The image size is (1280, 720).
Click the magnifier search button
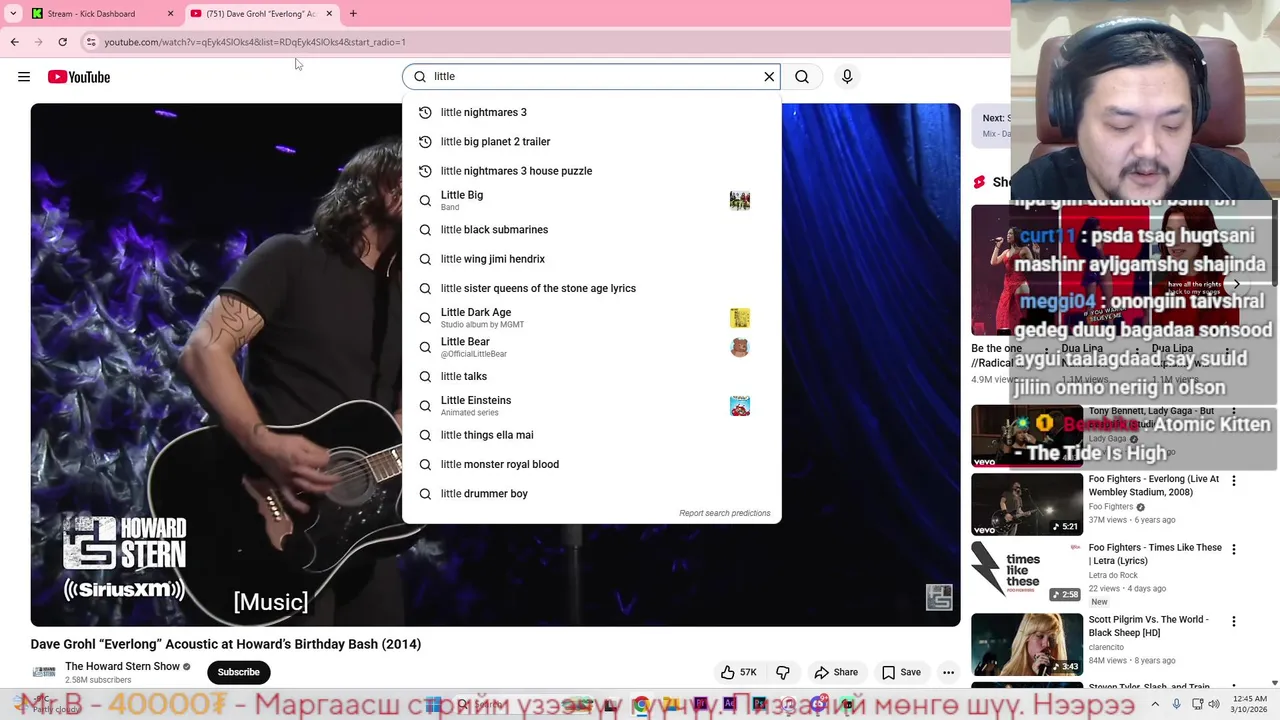click(802, 77)
